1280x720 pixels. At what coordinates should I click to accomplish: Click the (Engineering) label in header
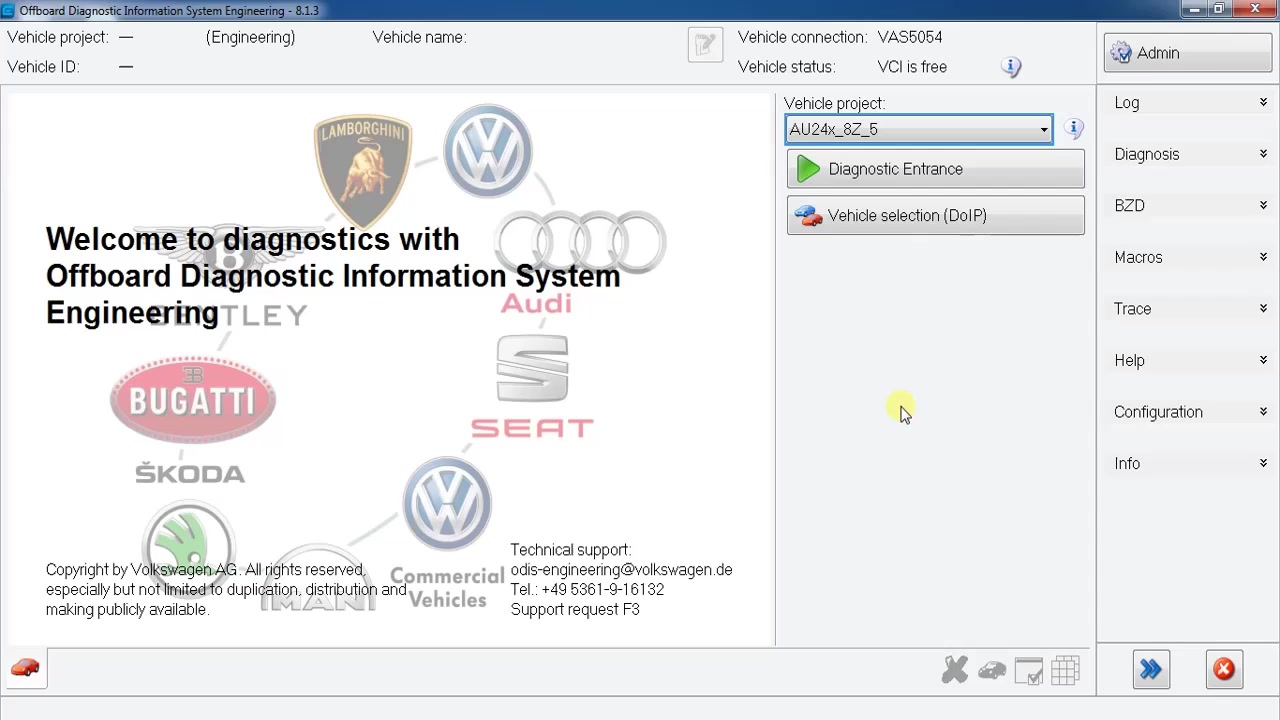250,37
